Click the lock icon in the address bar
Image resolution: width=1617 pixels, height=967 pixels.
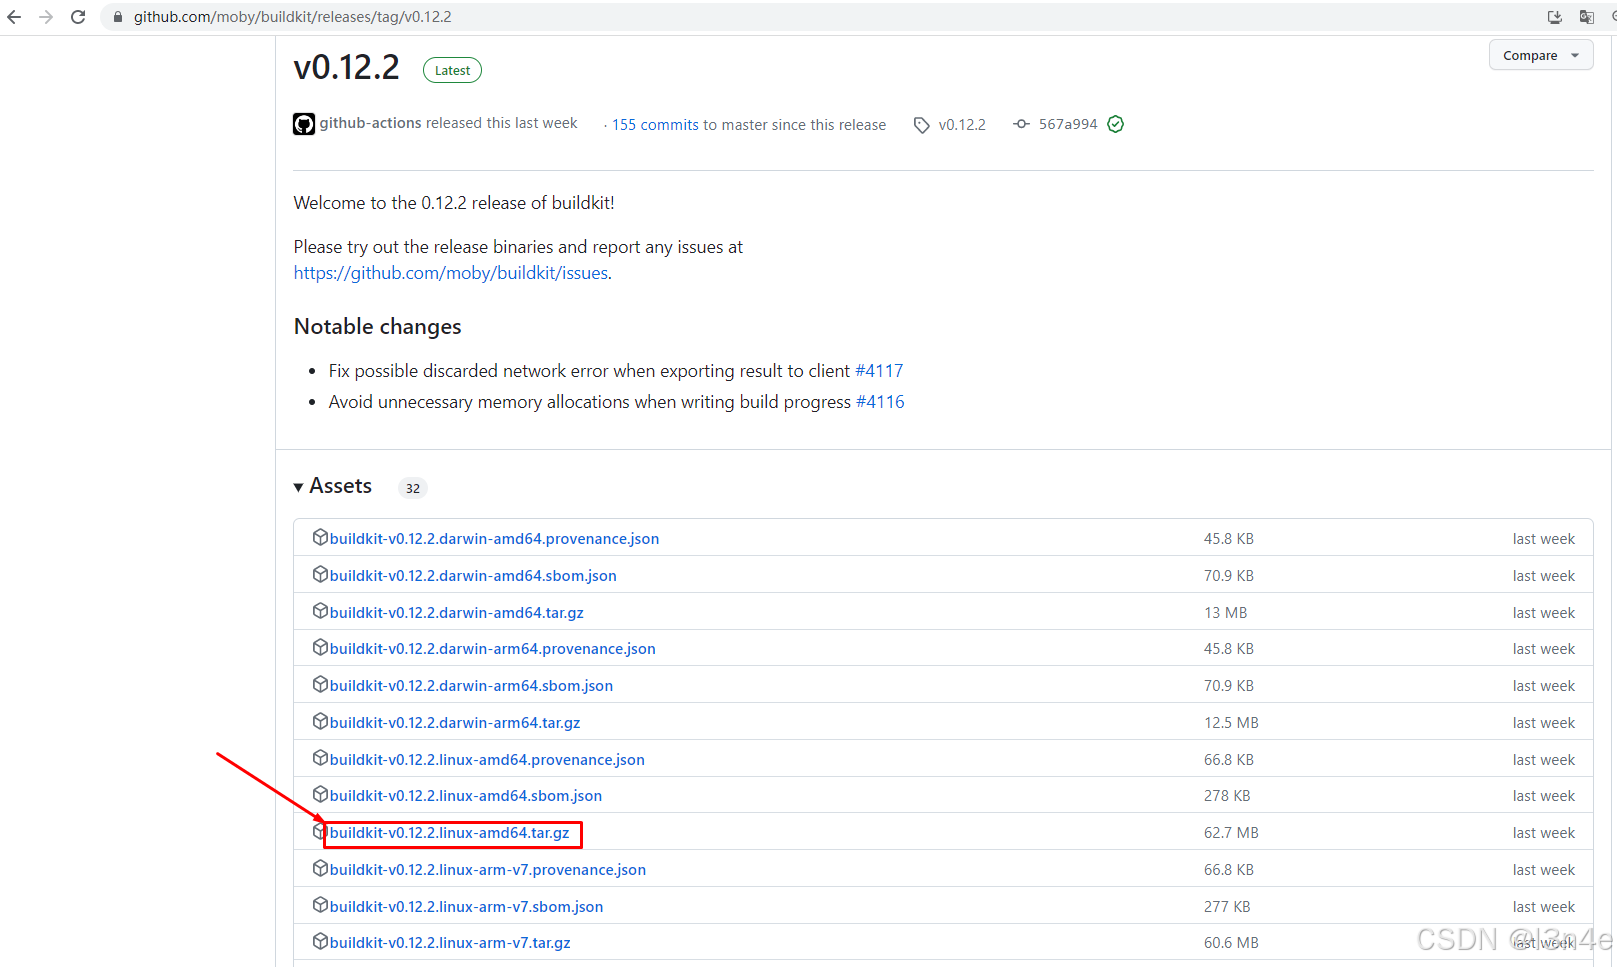116,16
